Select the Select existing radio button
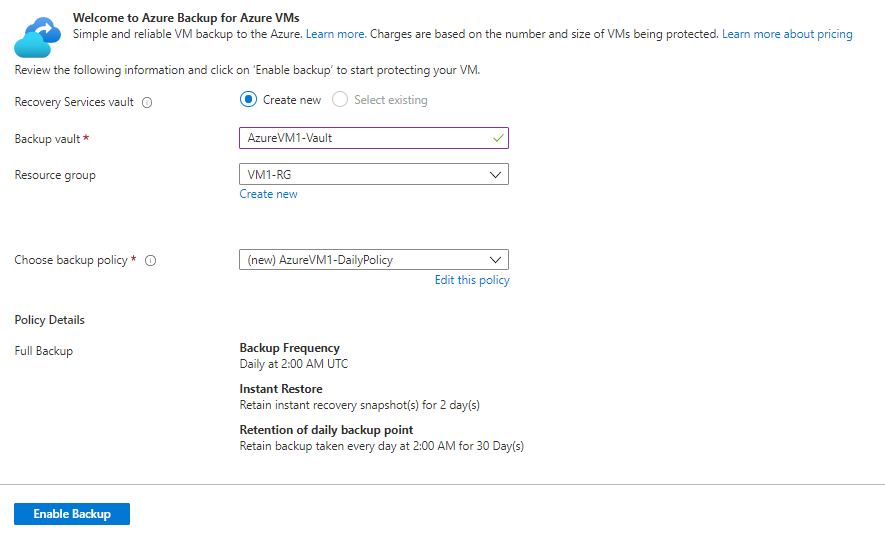Viewport: 885px width, 537px height. tap(340, 100)
